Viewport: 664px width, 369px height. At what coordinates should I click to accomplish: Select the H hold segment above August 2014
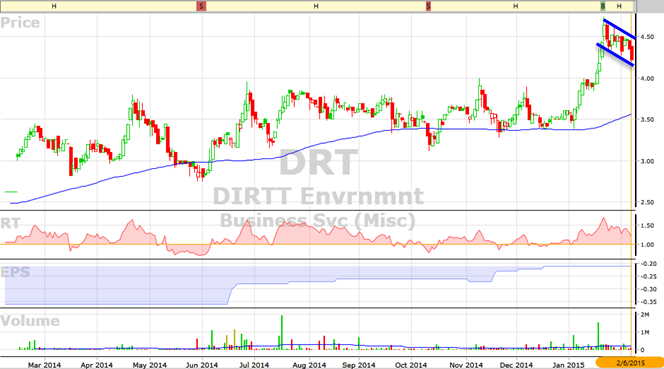click(x=315, y=6)
